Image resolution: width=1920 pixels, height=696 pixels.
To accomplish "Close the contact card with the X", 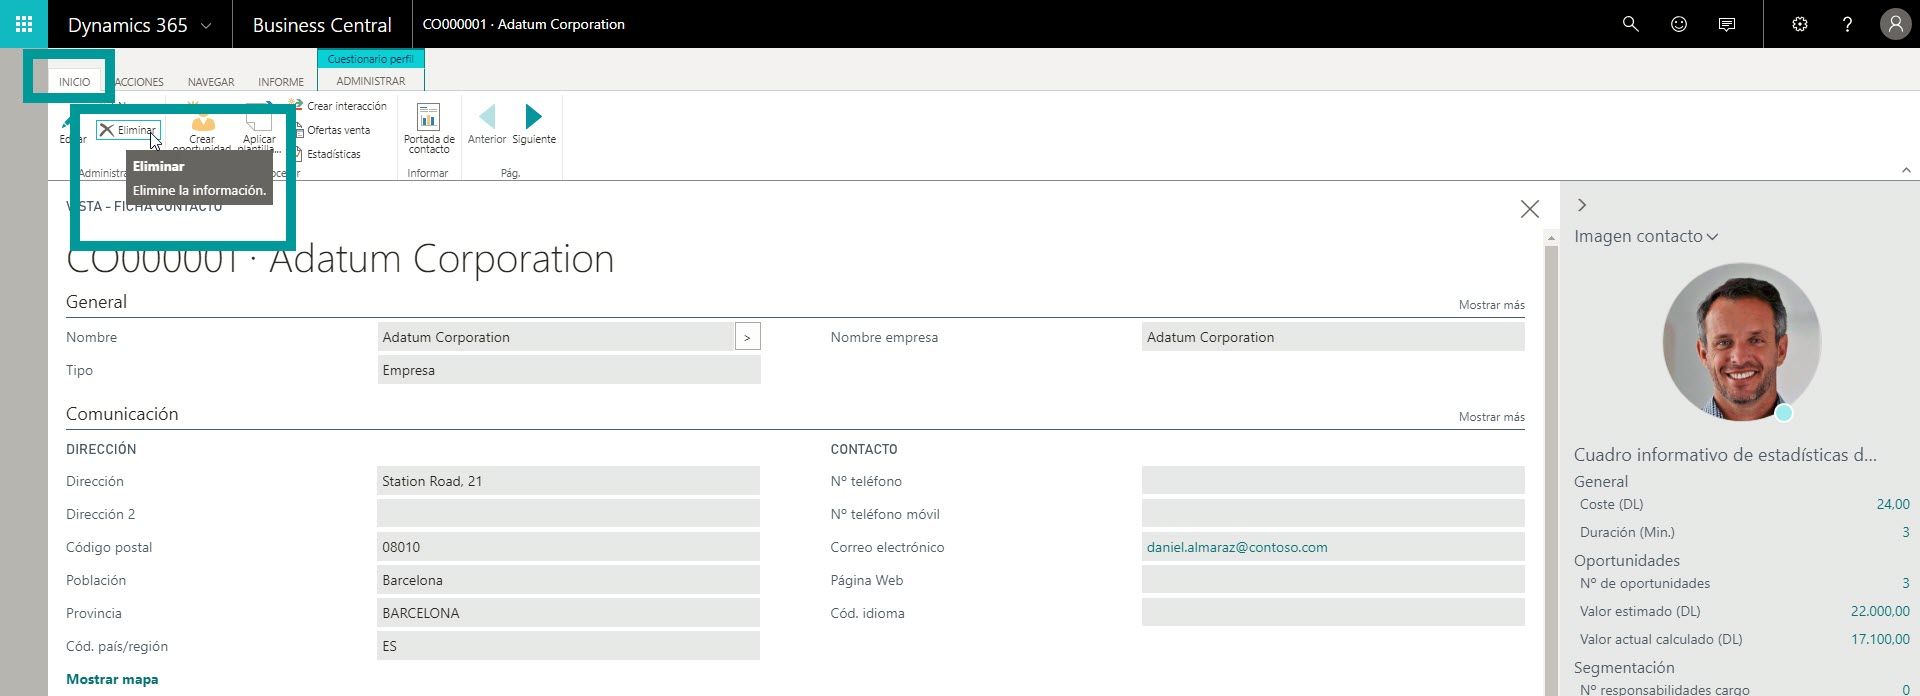I will point(1530,209).
